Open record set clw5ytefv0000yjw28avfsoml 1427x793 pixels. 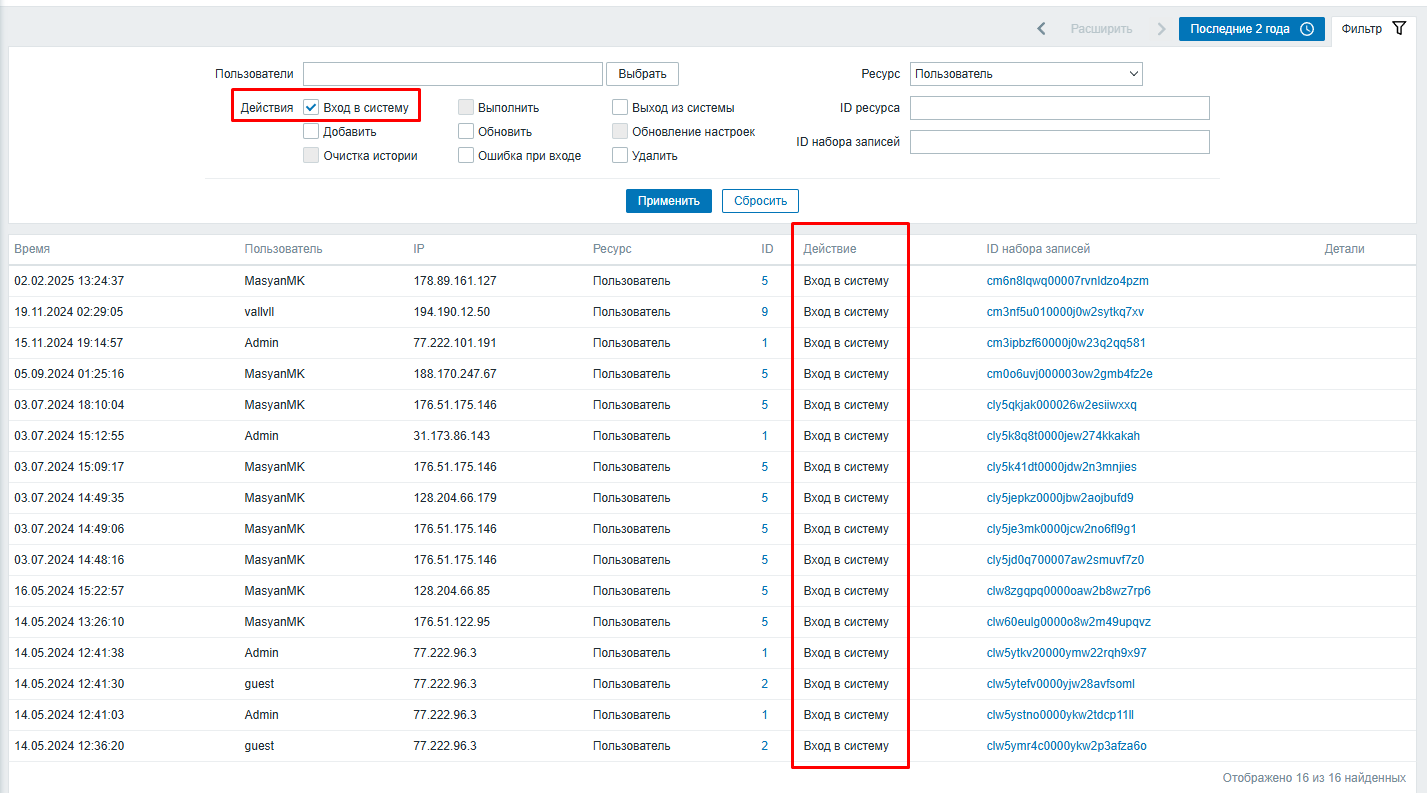pos(1060,684)
